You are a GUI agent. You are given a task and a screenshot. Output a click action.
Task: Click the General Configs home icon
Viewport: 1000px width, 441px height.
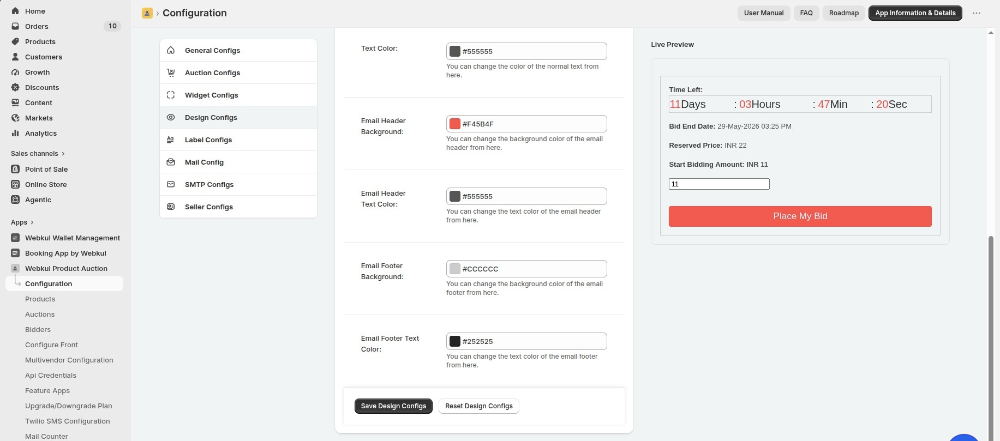pos(170,50)
